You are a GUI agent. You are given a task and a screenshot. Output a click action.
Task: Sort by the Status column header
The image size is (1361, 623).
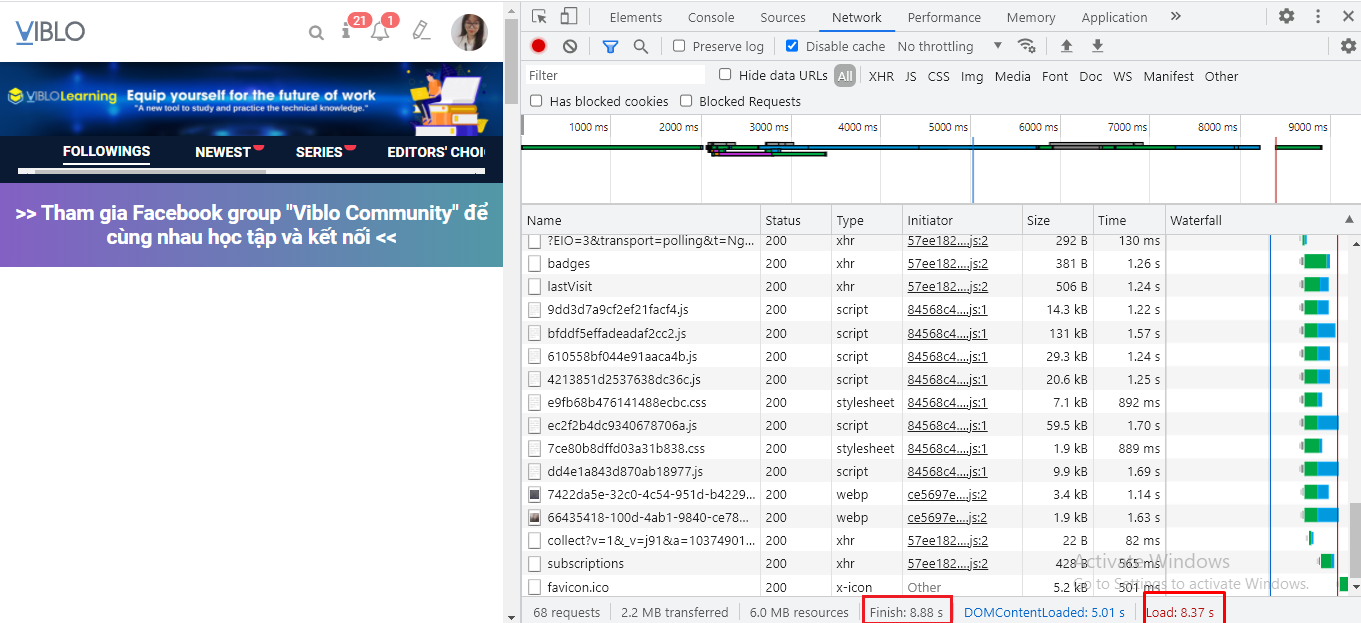[796, 220]
